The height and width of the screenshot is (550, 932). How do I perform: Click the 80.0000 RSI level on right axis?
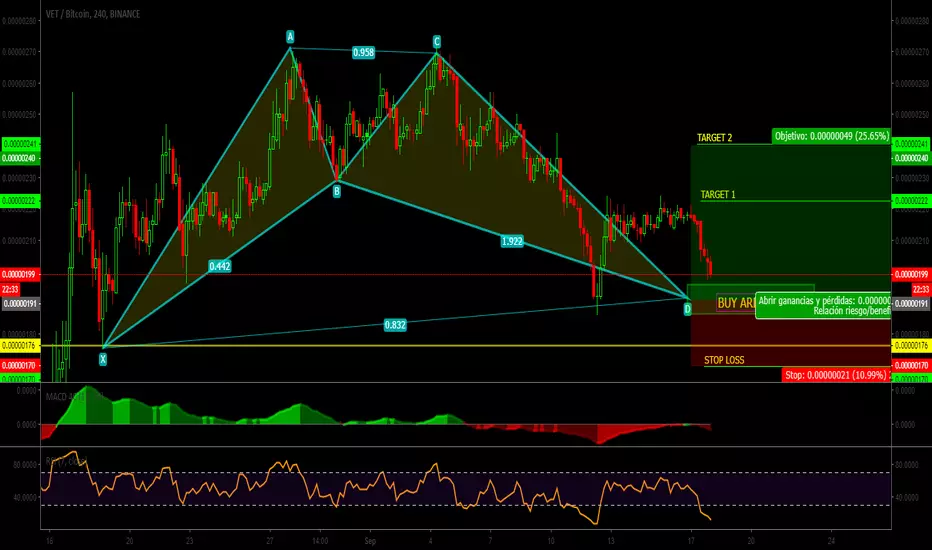[x=907, y=465]
